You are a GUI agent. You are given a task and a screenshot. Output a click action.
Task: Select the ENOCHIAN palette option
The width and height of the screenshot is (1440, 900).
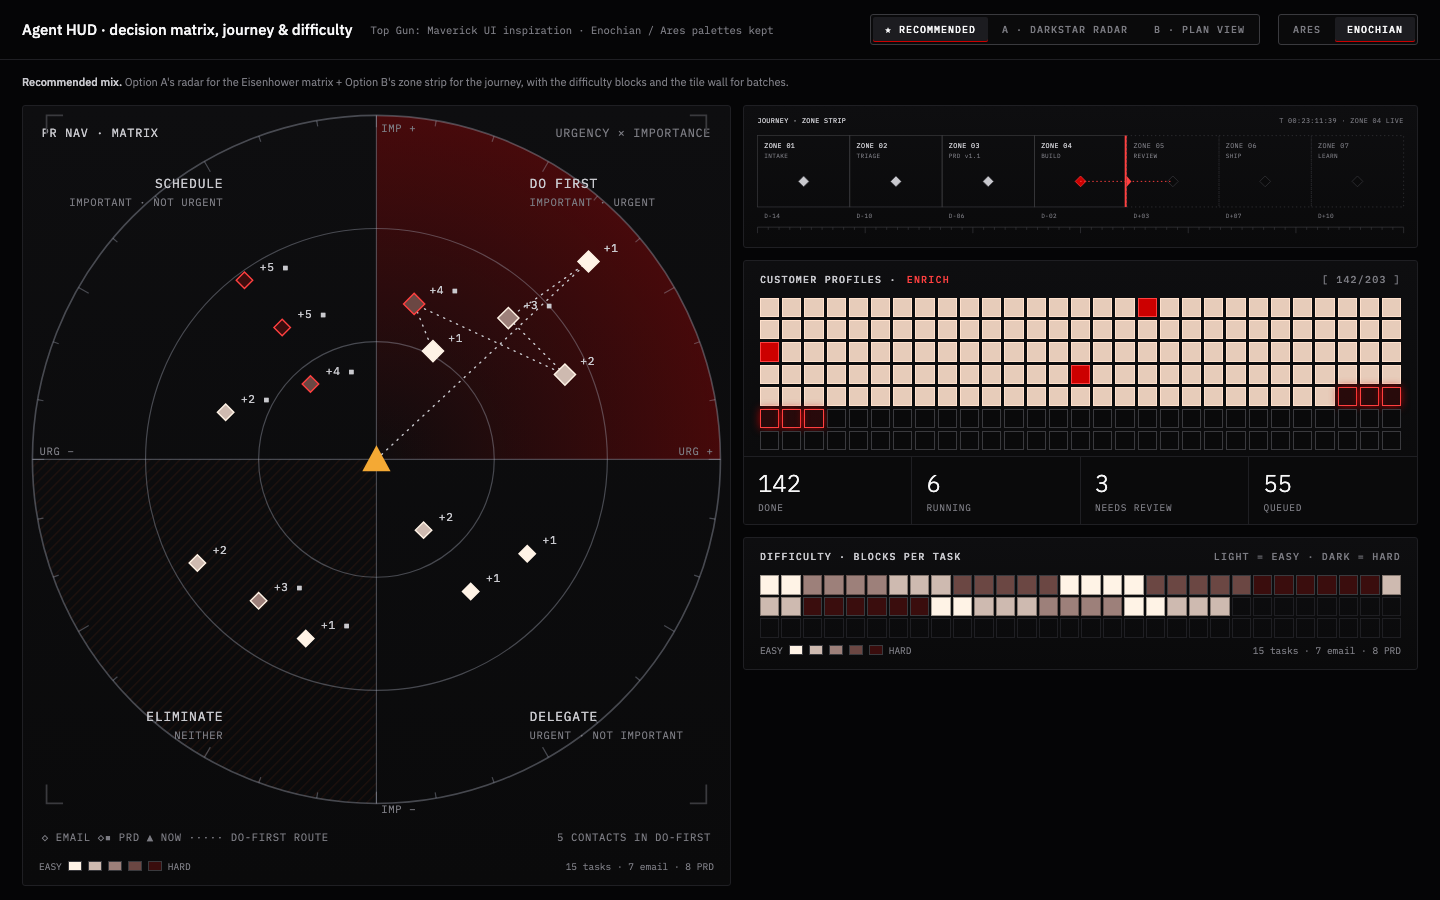coord(1374,30)
